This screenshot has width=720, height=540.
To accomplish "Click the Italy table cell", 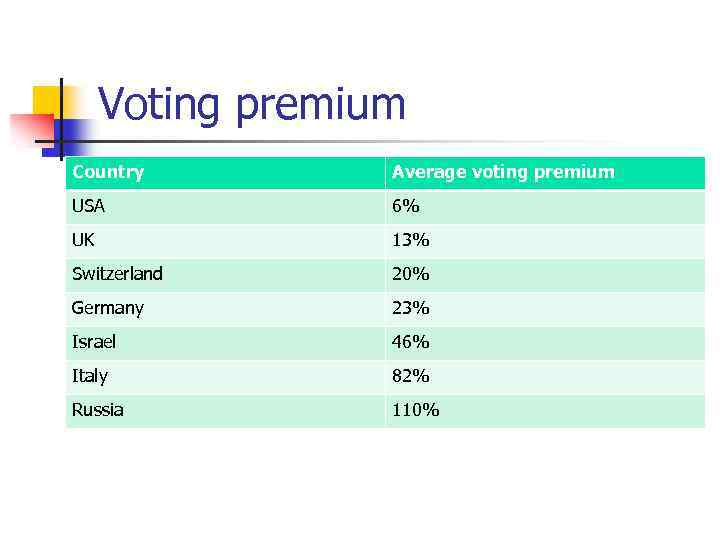I will click(x=90, y=376).
